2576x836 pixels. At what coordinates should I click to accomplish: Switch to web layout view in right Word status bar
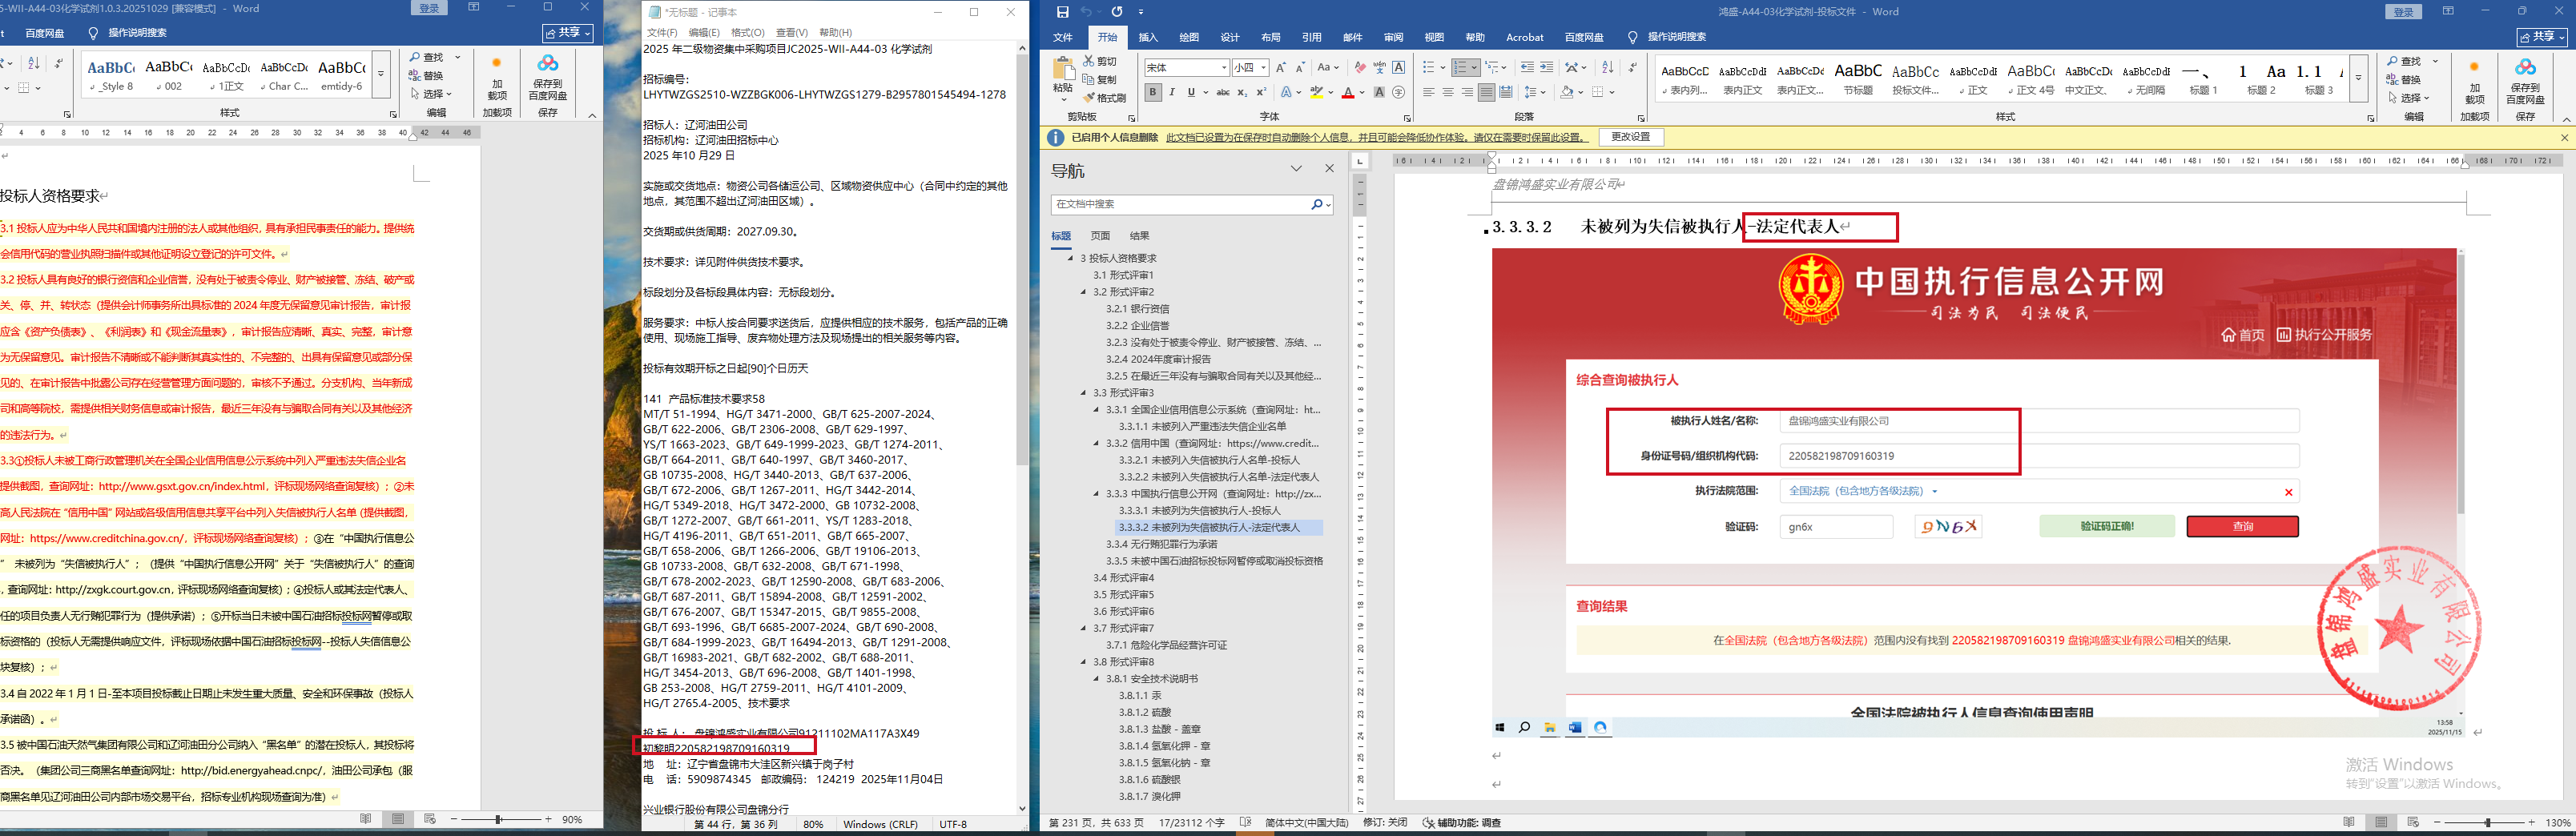pos(2413,822)
